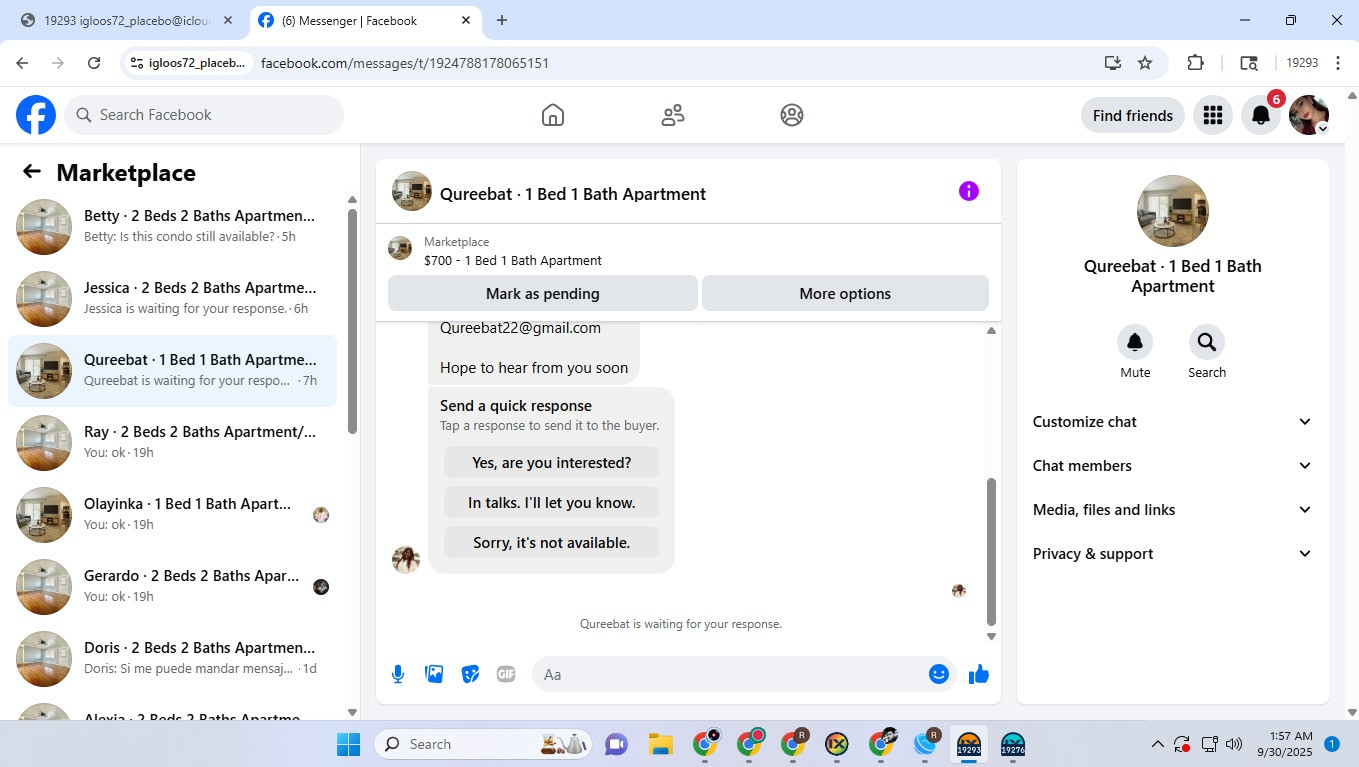This screenshot has height=767, width=1359.
Task: Open the Qureebat apartment thumbnail in right panel
Action: coord(1173,211)
